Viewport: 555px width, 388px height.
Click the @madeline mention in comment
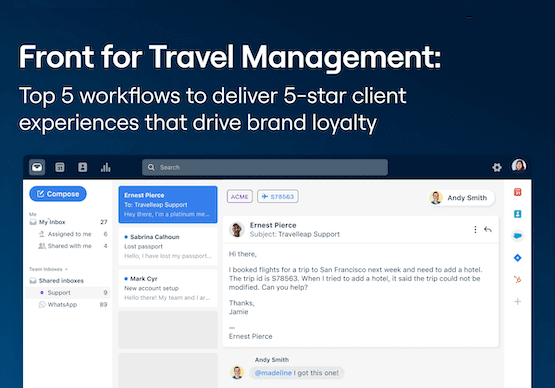click(273, 373)
